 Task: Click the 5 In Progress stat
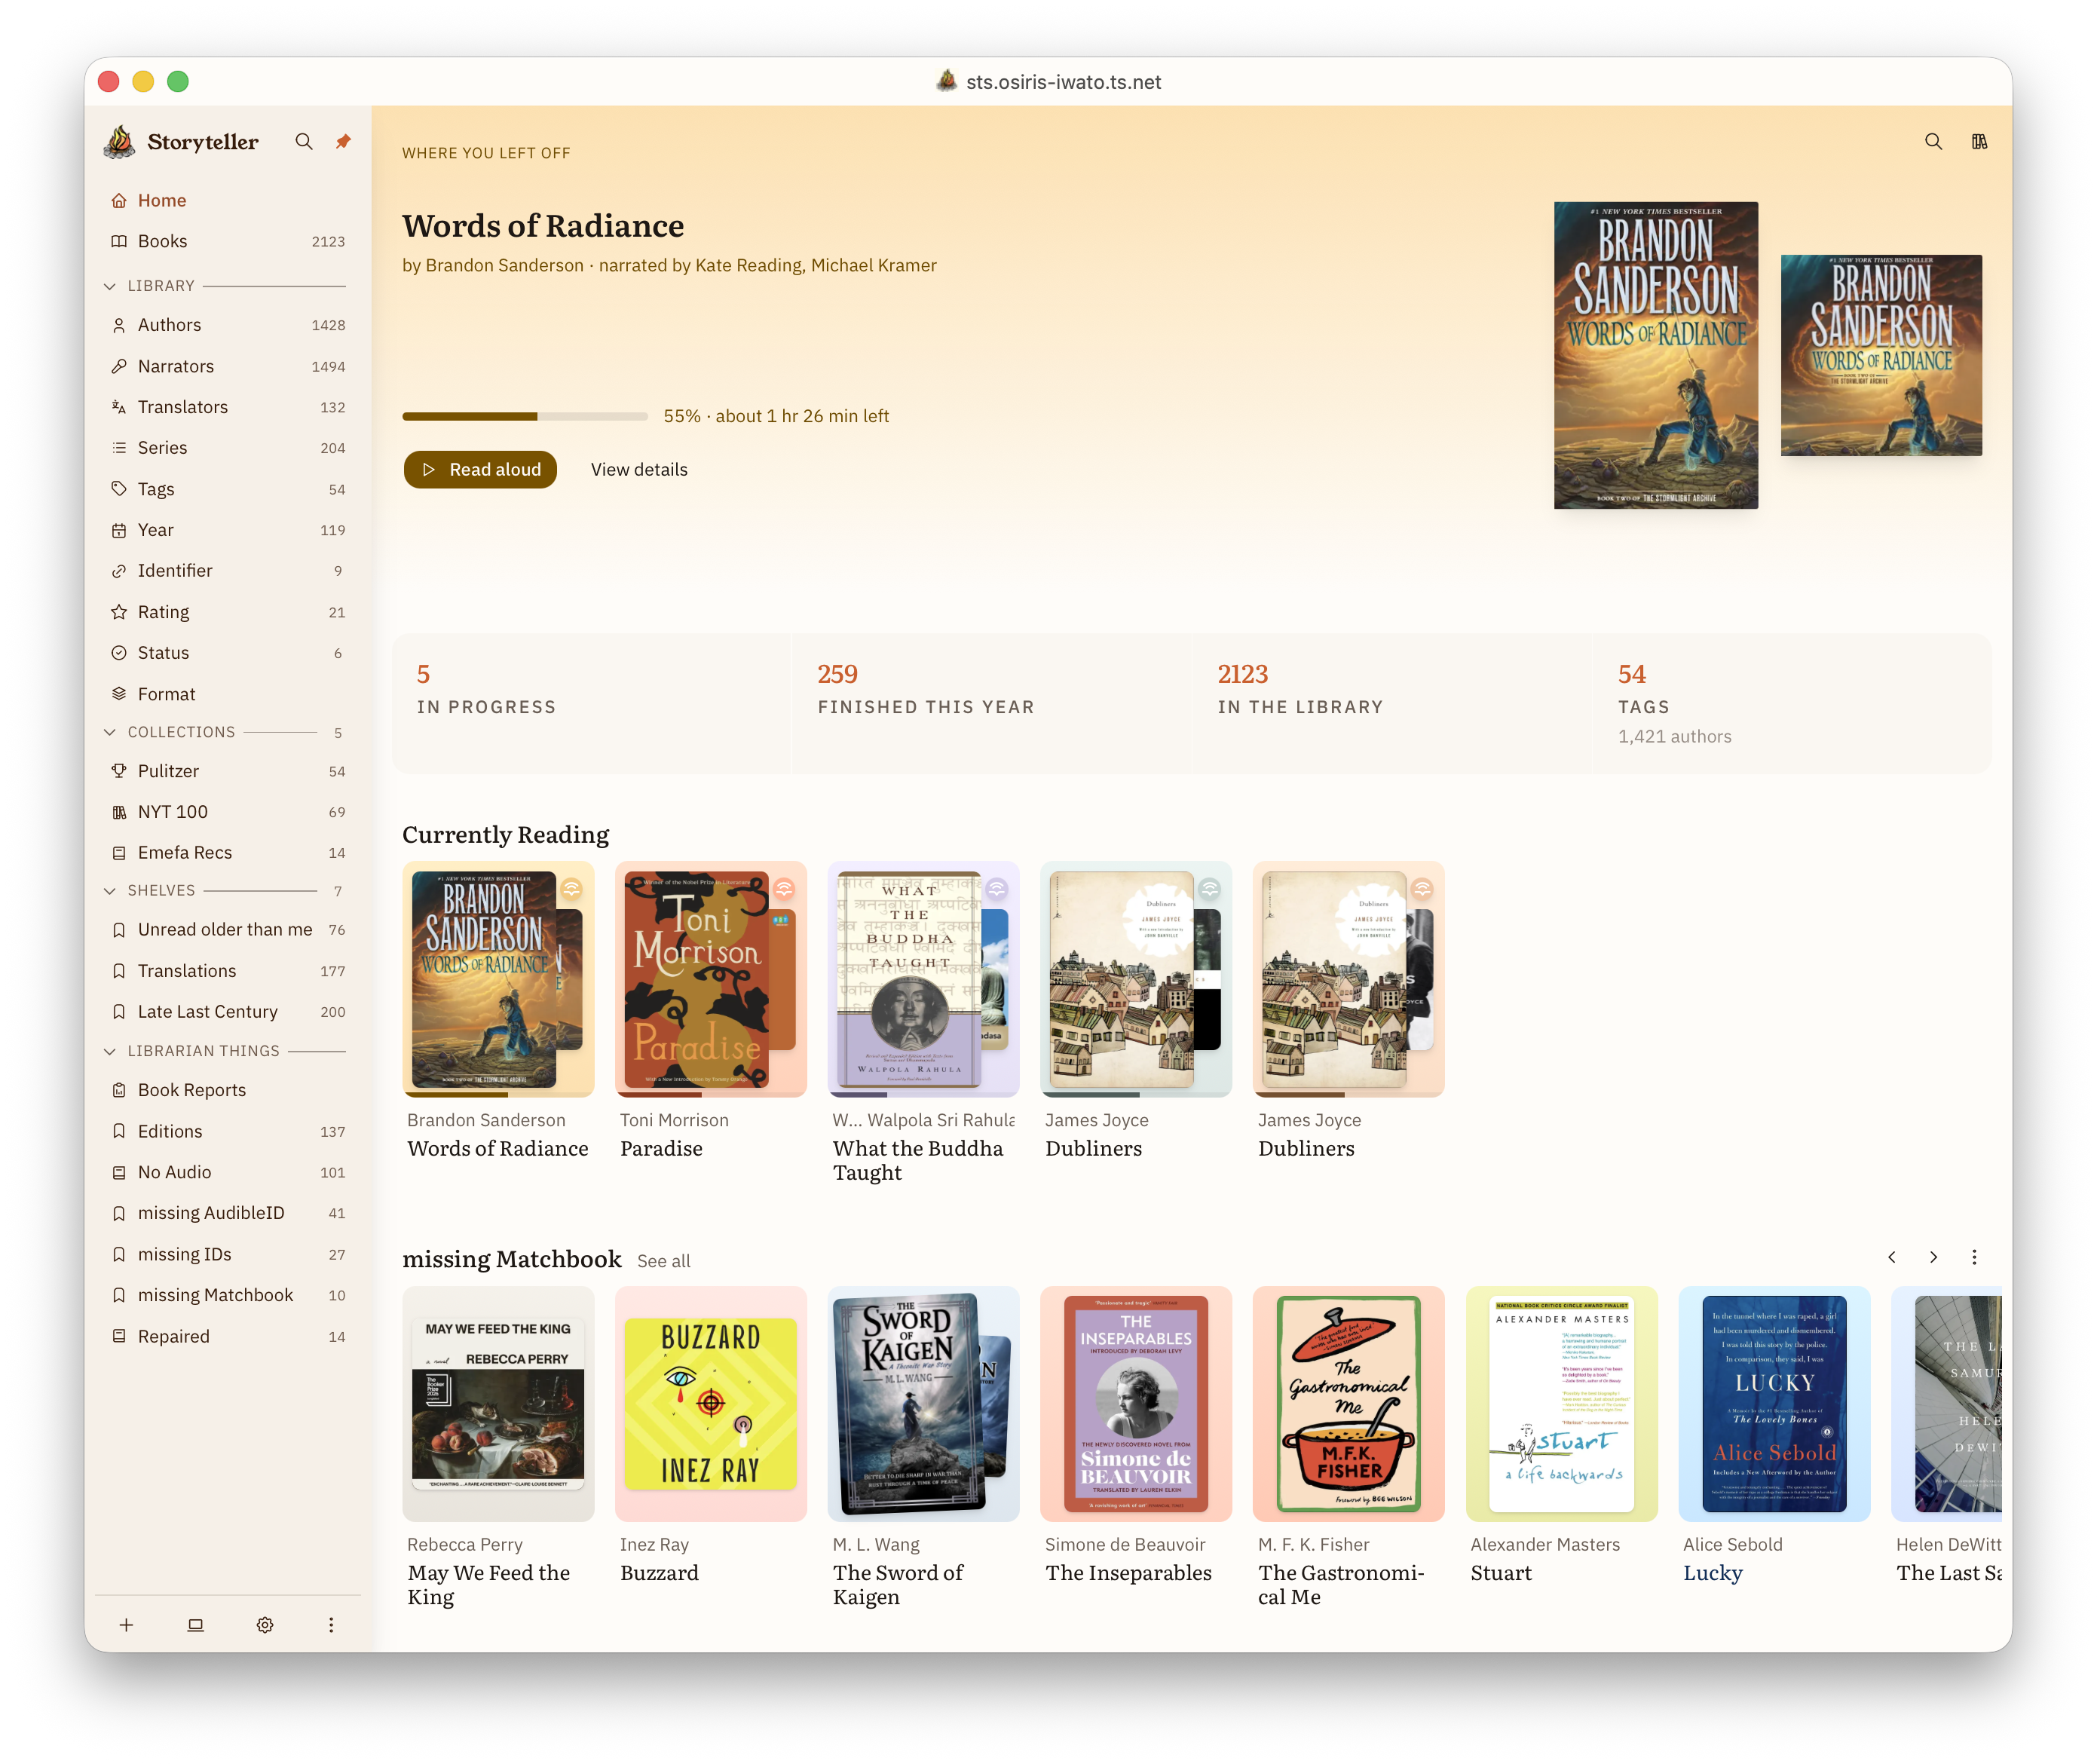coord(591,703)
